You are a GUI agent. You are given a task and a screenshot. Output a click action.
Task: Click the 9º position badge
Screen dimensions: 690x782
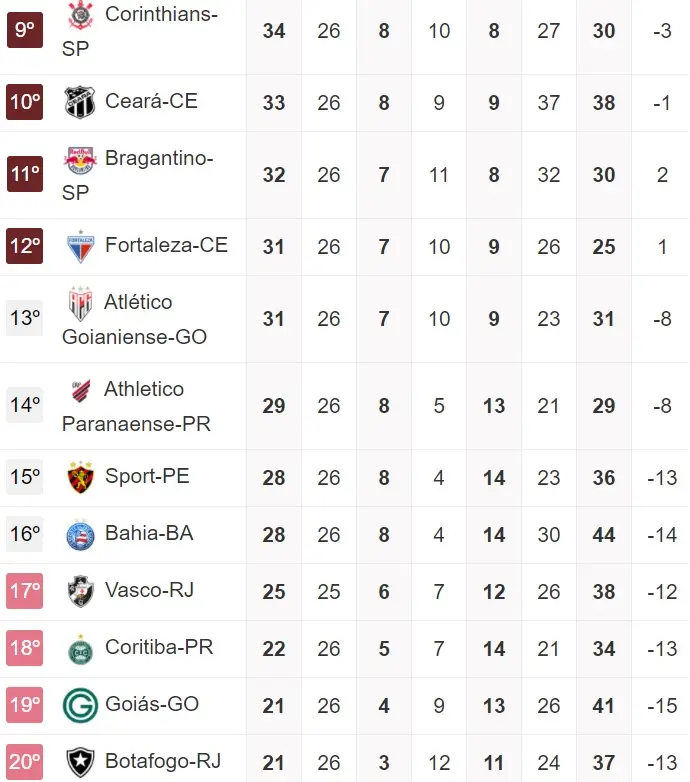pos(24,30)
